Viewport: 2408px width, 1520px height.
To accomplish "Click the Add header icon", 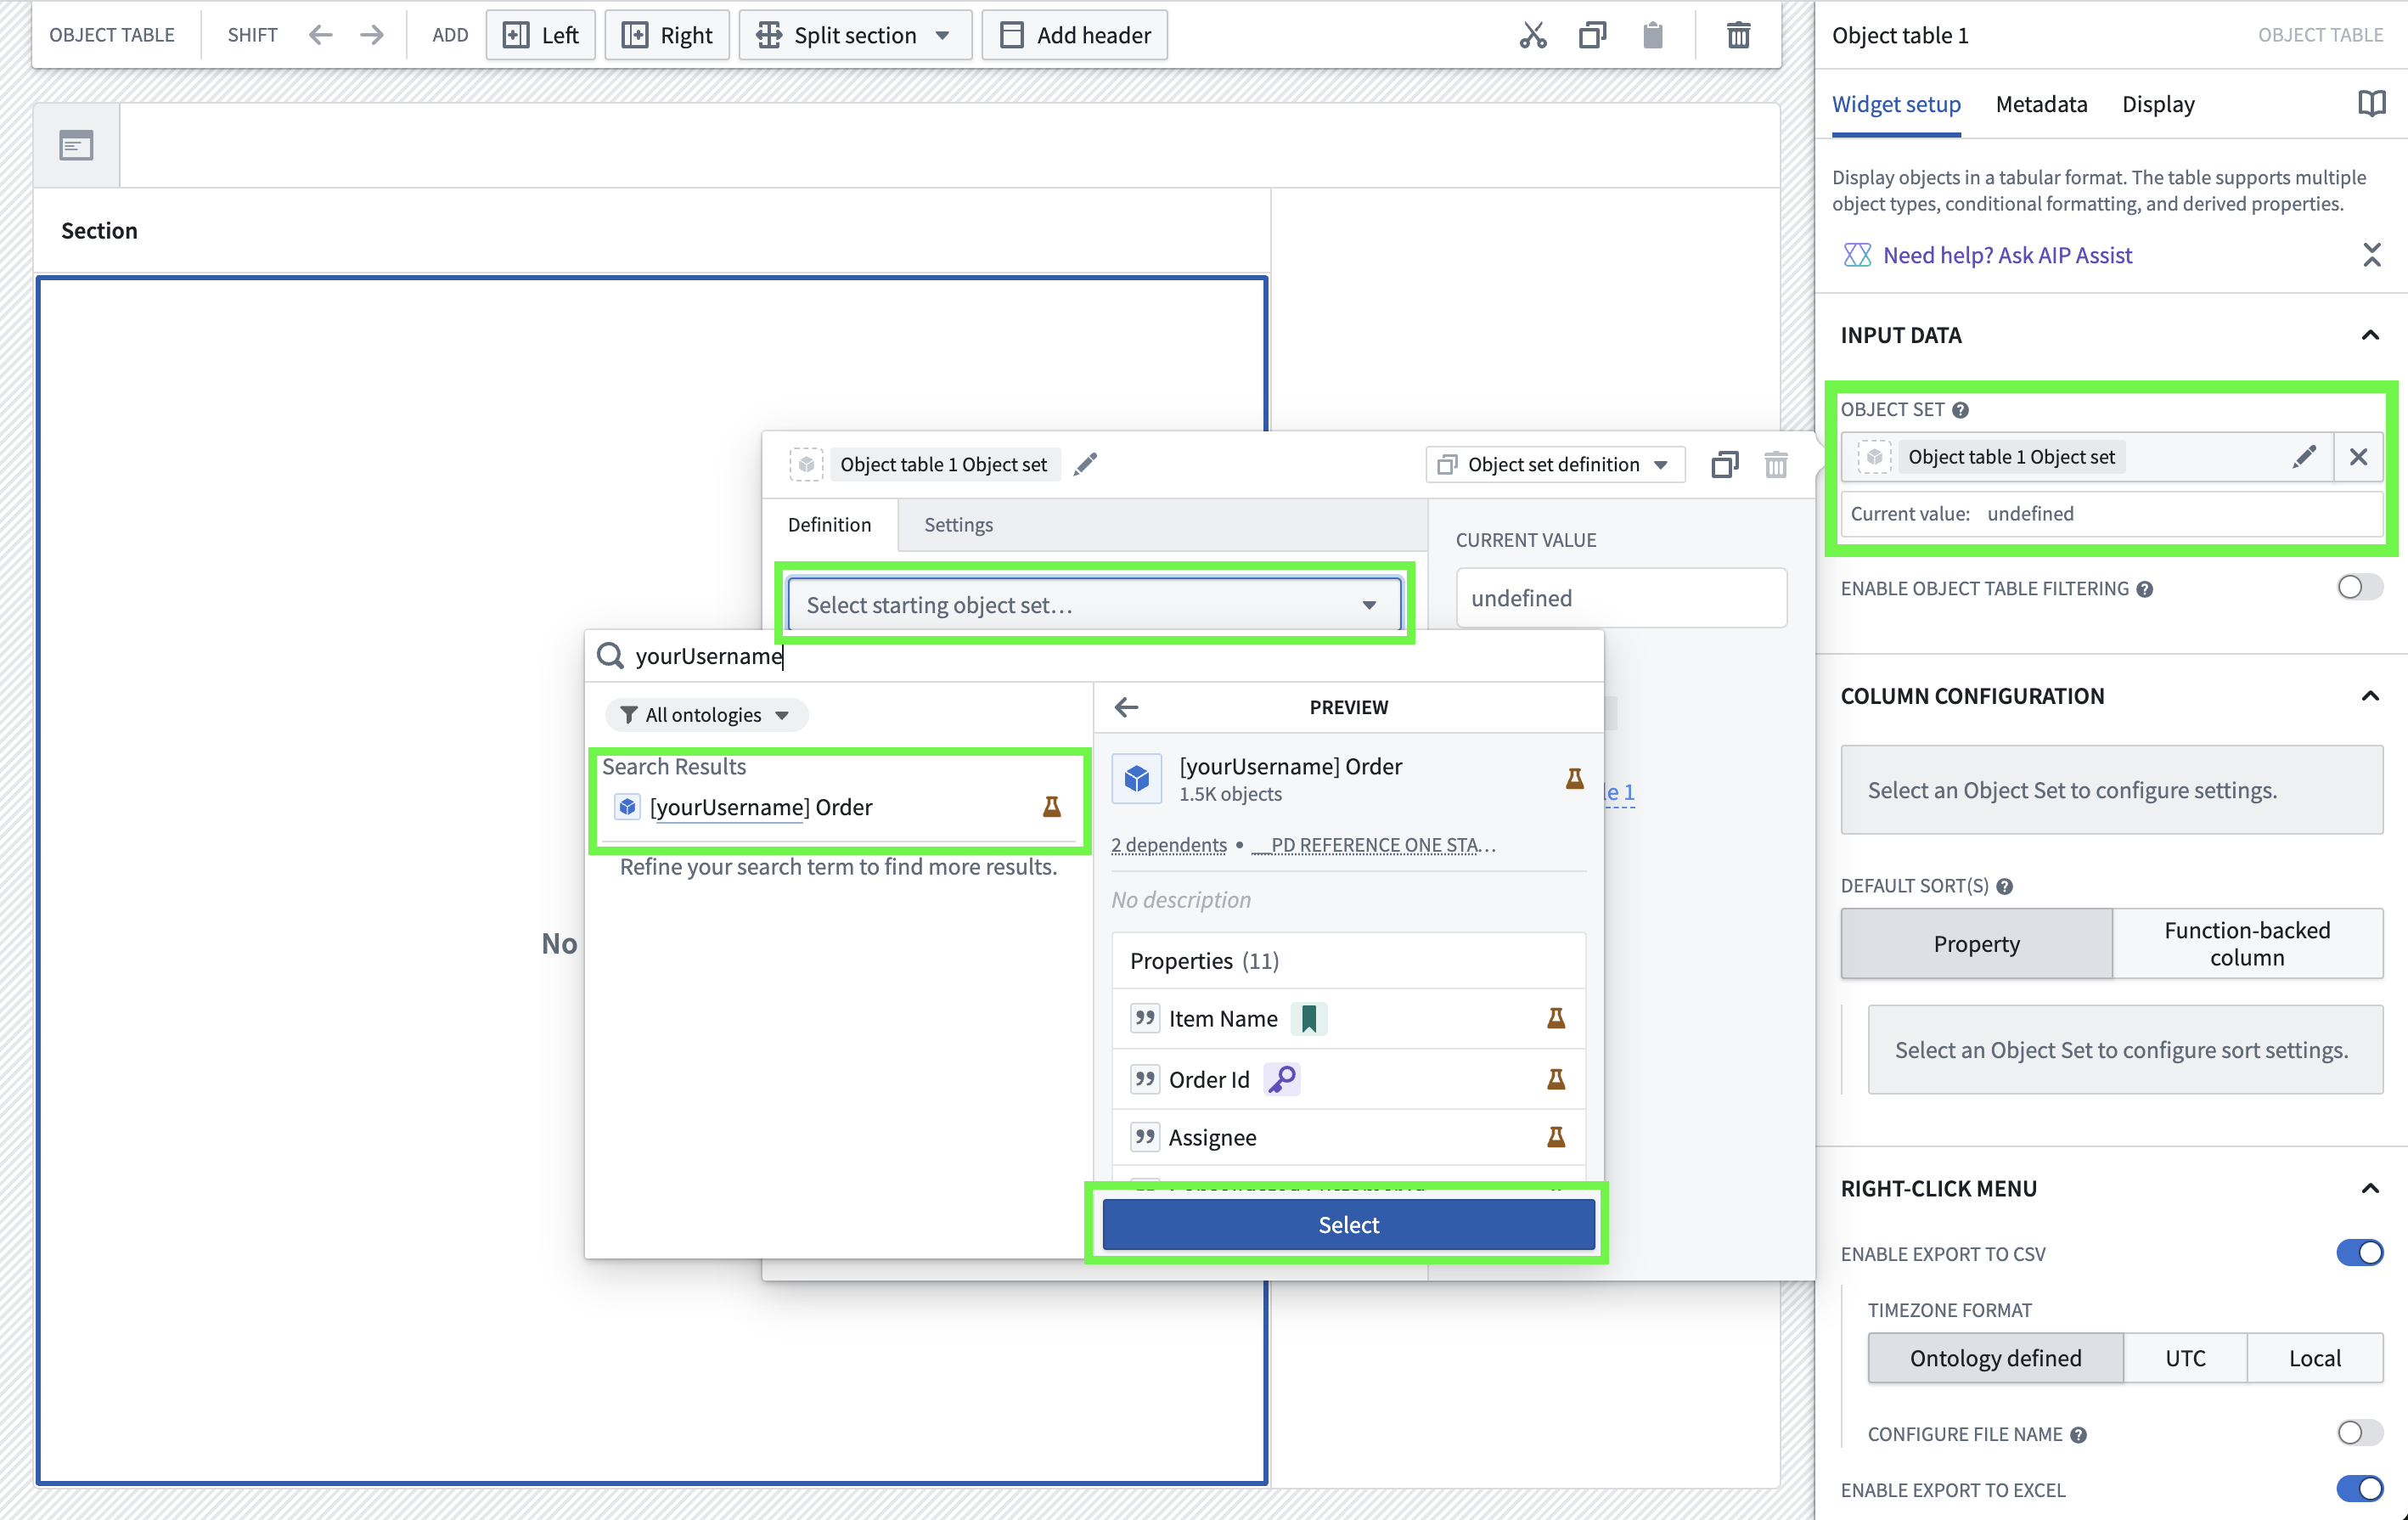I will [1012, 34].
